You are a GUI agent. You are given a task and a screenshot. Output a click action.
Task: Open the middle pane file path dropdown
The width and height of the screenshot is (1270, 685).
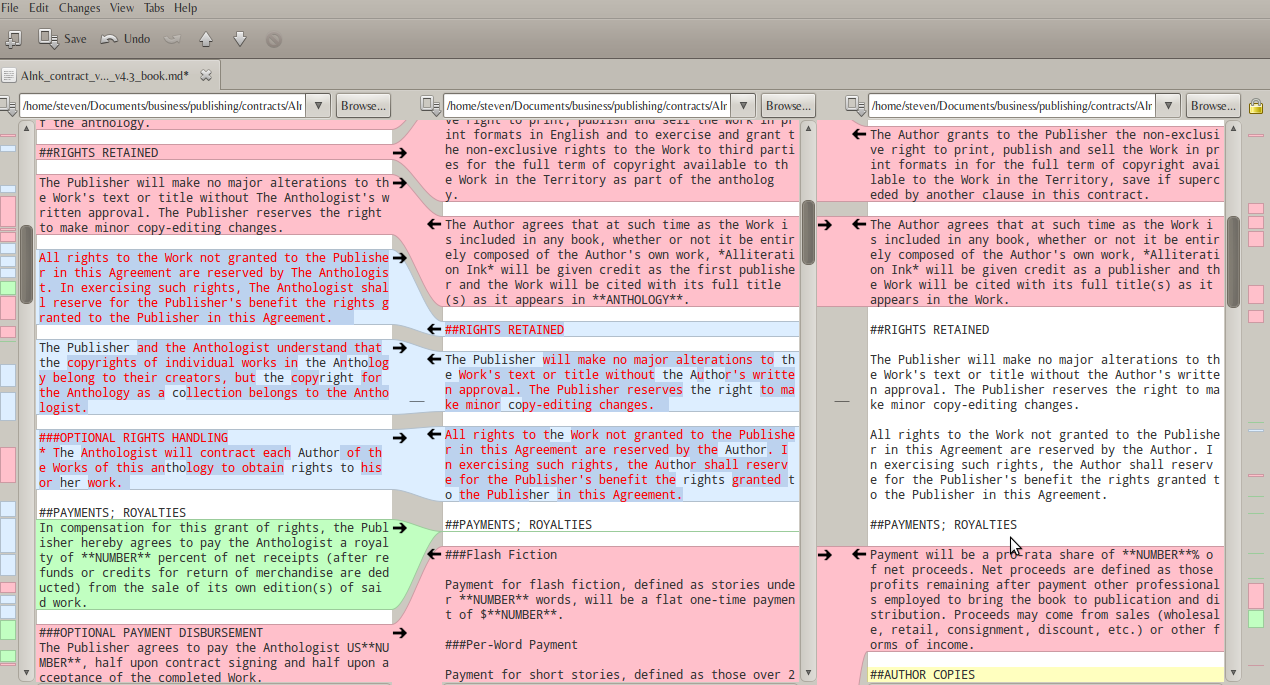[742, 105]
